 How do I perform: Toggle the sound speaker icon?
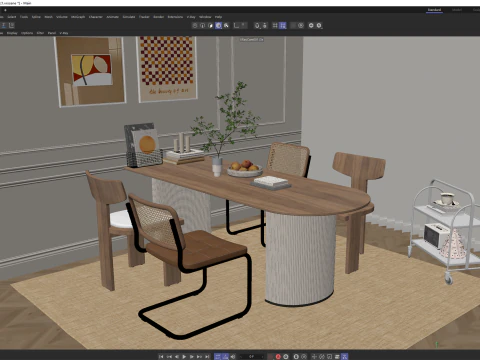pos(233,357)
